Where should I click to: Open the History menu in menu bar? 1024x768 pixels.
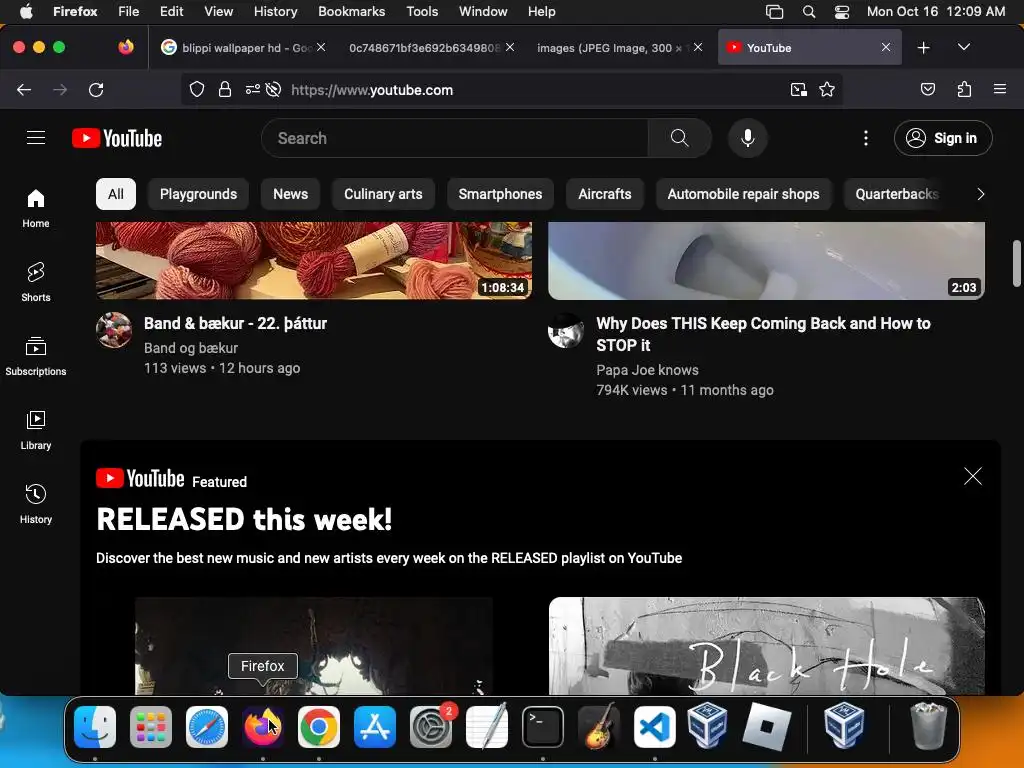[276, 12]
